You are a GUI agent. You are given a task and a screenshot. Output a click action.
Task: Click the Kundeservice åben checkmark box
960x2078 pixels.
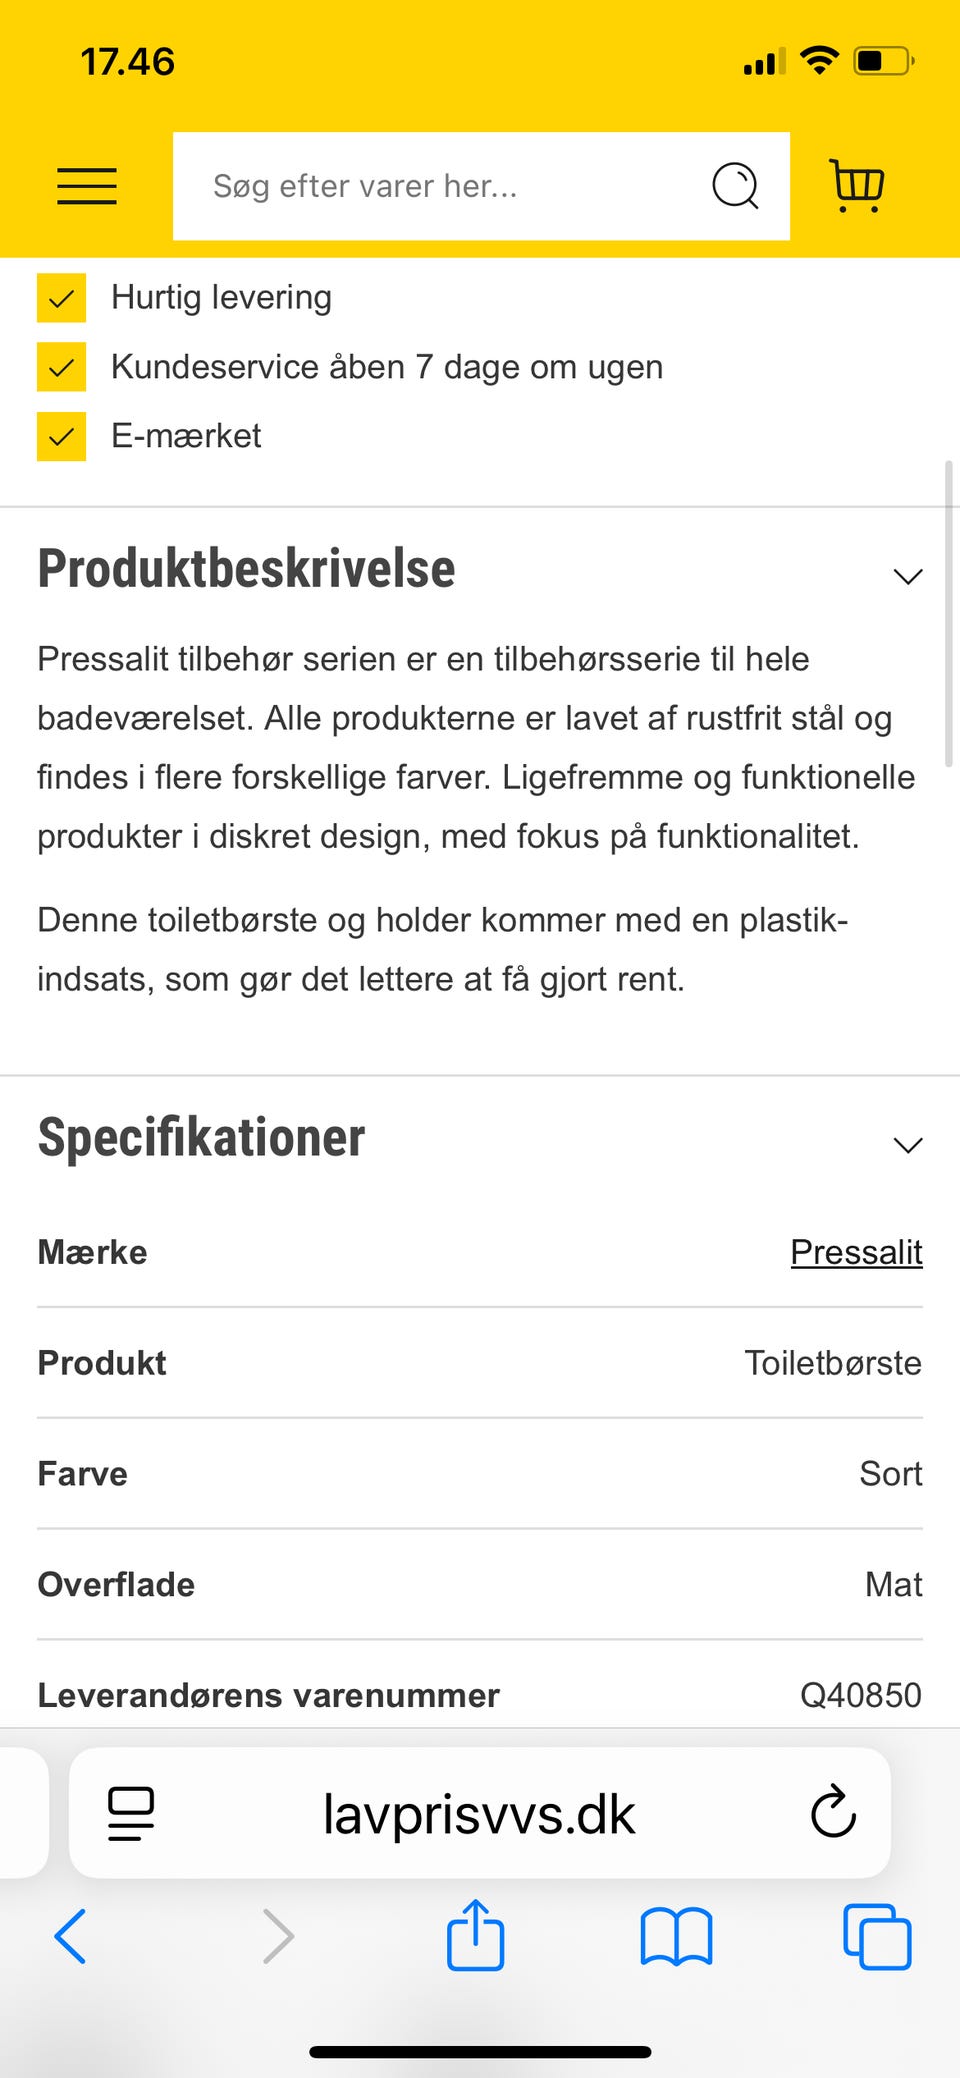click(61, 367)
